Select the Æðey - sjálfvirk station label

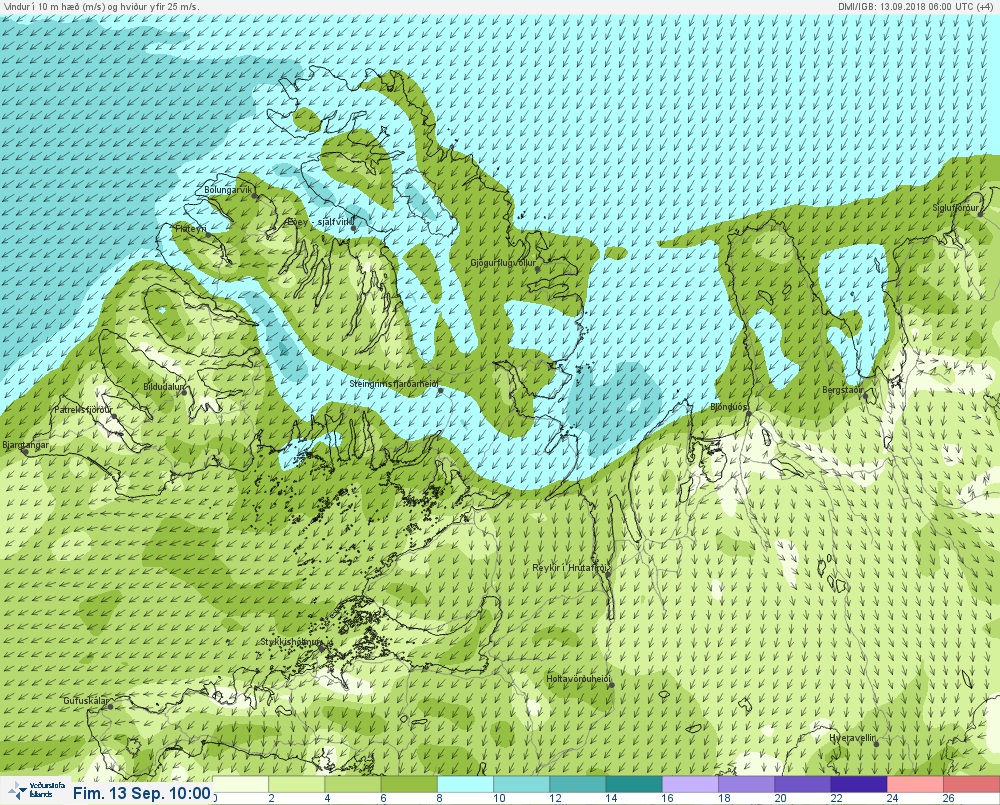(320, 221)
